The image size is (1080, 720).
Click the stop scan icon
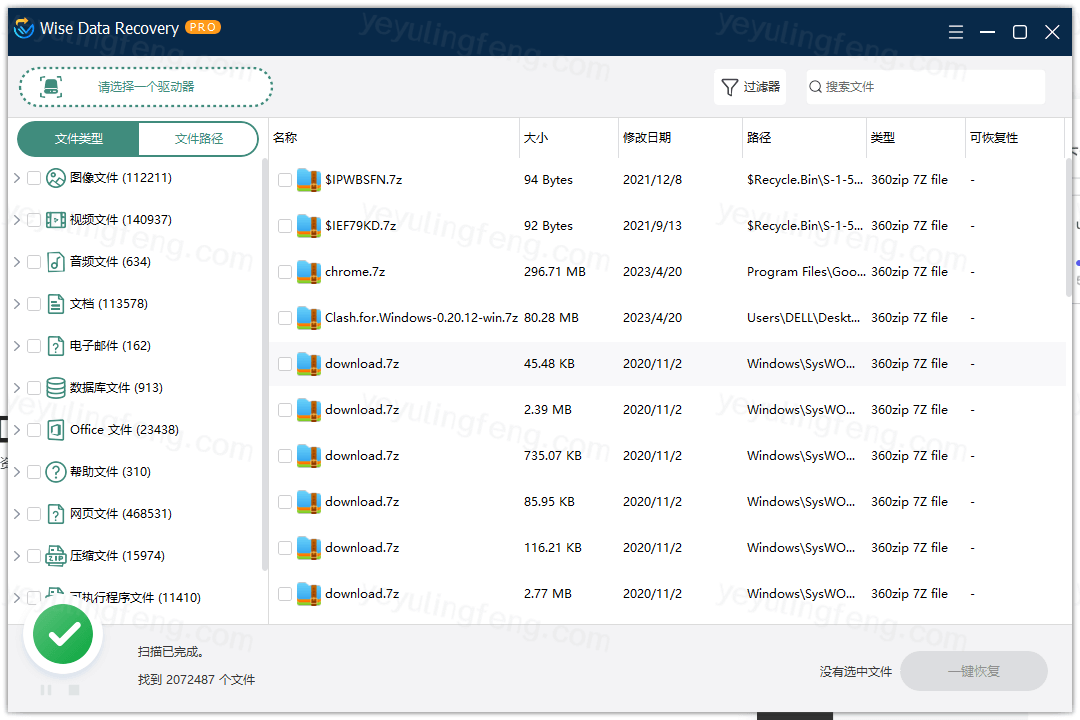pyautogui.click(x=74, y=690)
